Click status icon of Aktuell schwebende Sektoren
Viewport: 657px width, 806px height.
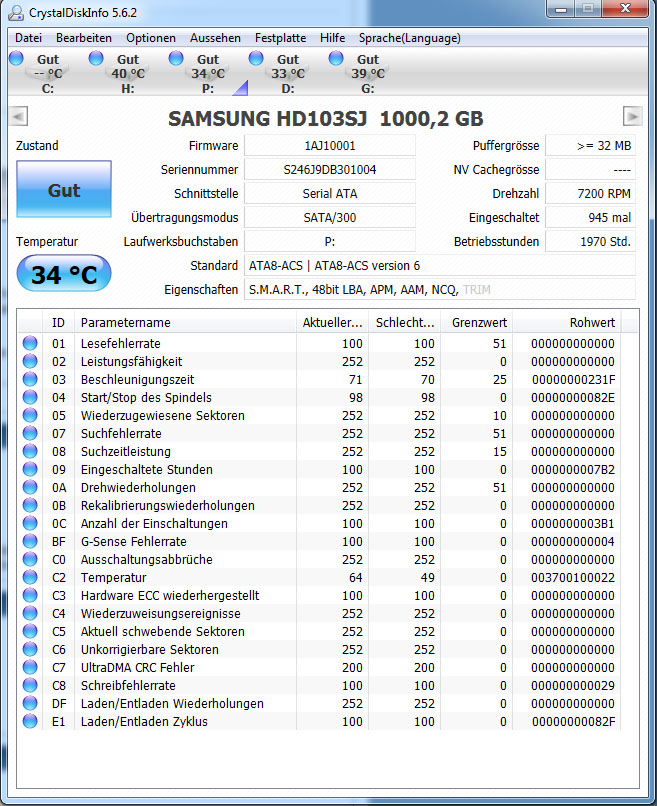30,631
